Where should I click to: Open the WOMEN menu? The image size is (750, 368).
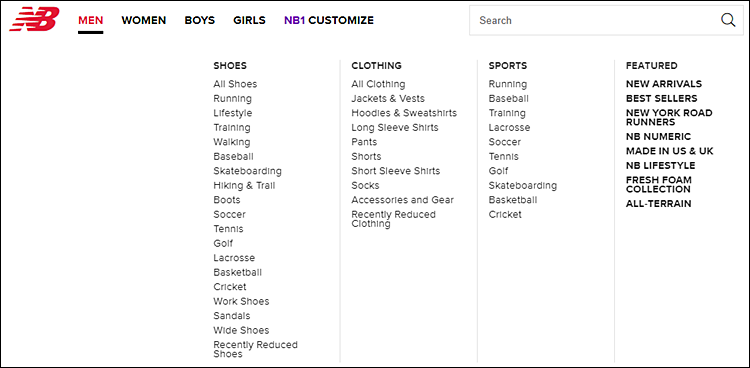143,20
